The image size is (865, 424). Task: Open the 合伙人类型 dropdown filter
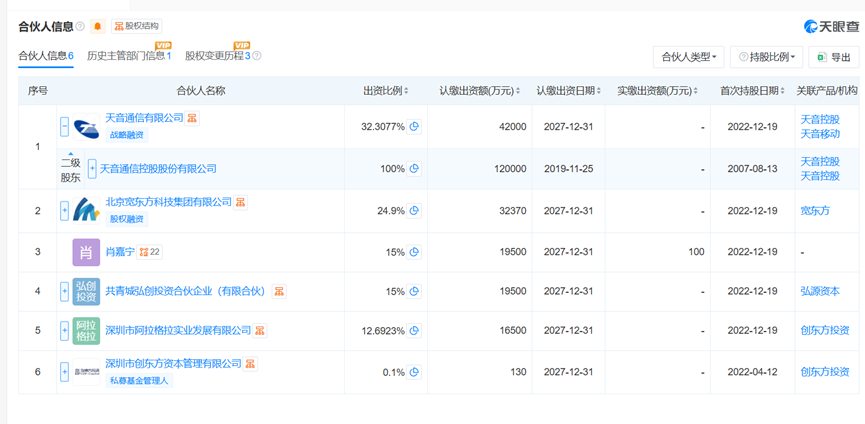coord(688,57)
